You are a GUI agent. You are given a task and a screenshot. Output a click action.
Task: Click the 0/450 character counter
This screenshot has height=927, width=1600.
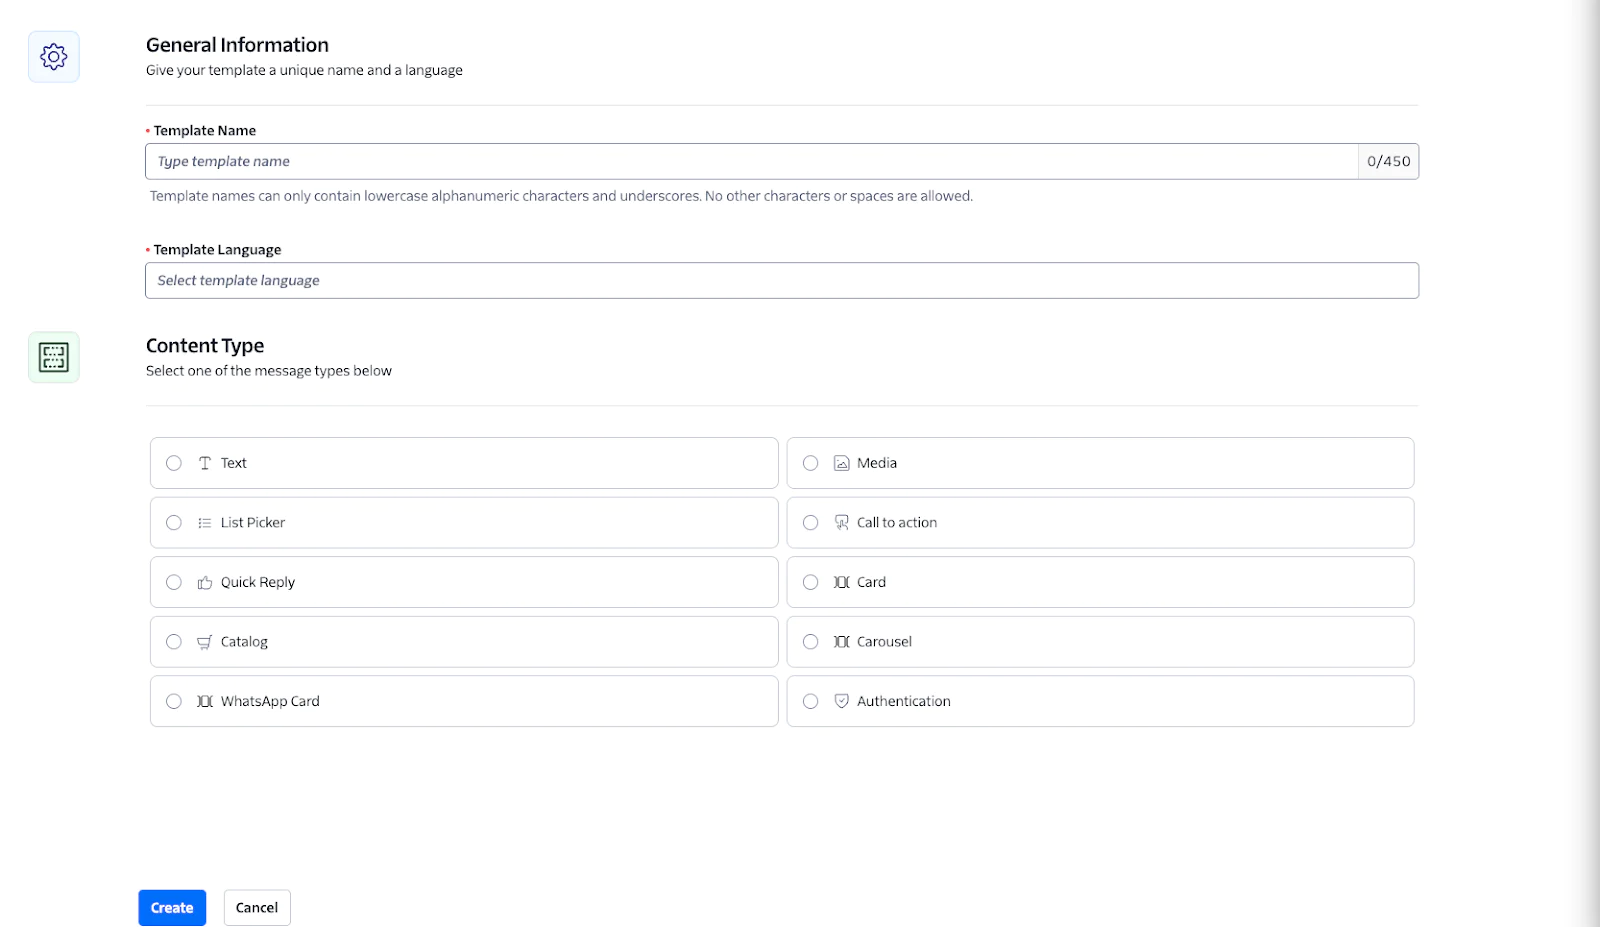click(x=1389, y=161)
